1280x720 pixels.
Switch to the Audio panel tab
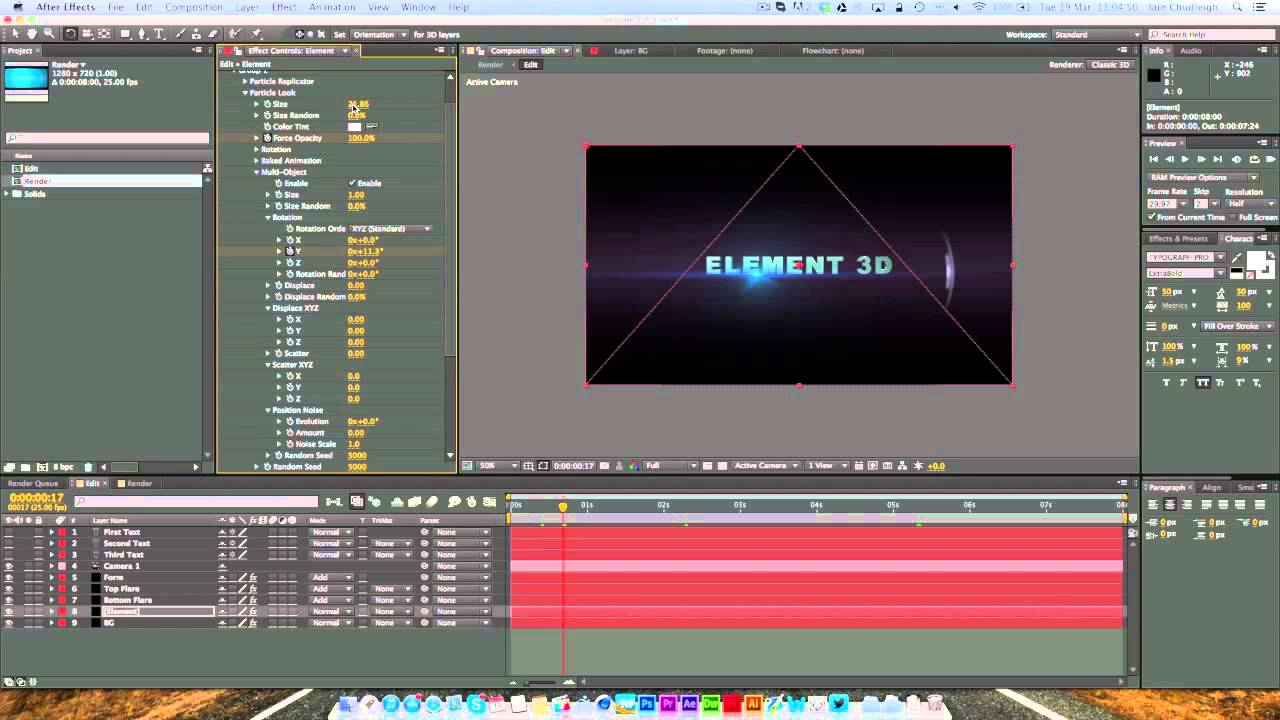tap(1190, 50)
